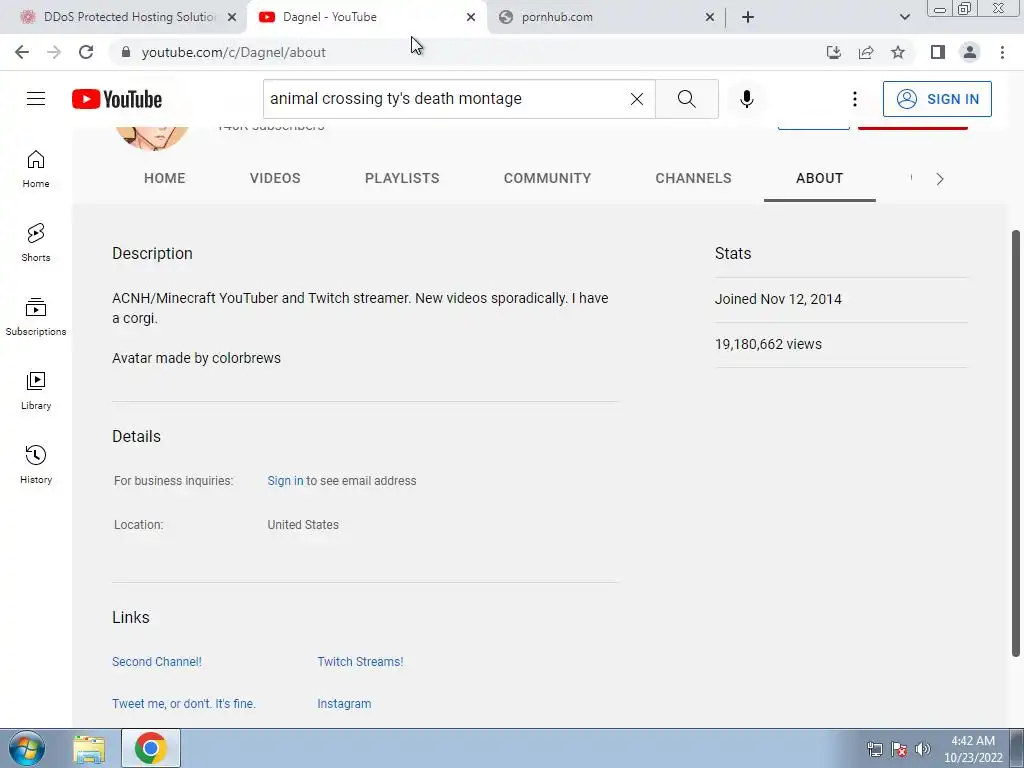Open the channel VIDEOS tab
The image size is (1024, 768).
coord(275,178)
